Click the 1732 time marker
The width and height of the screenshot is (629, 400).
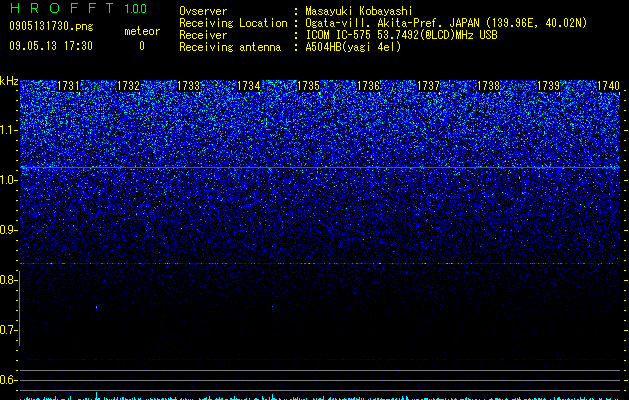click(128, 86)
